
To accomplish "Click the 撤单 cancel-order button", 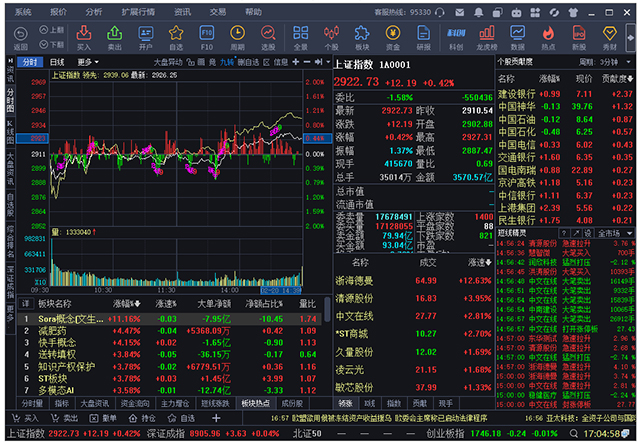I will point(103,418).
